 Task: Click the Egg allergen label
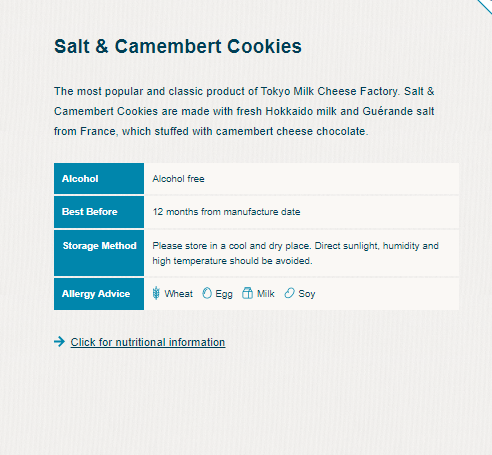pos(224,294)
